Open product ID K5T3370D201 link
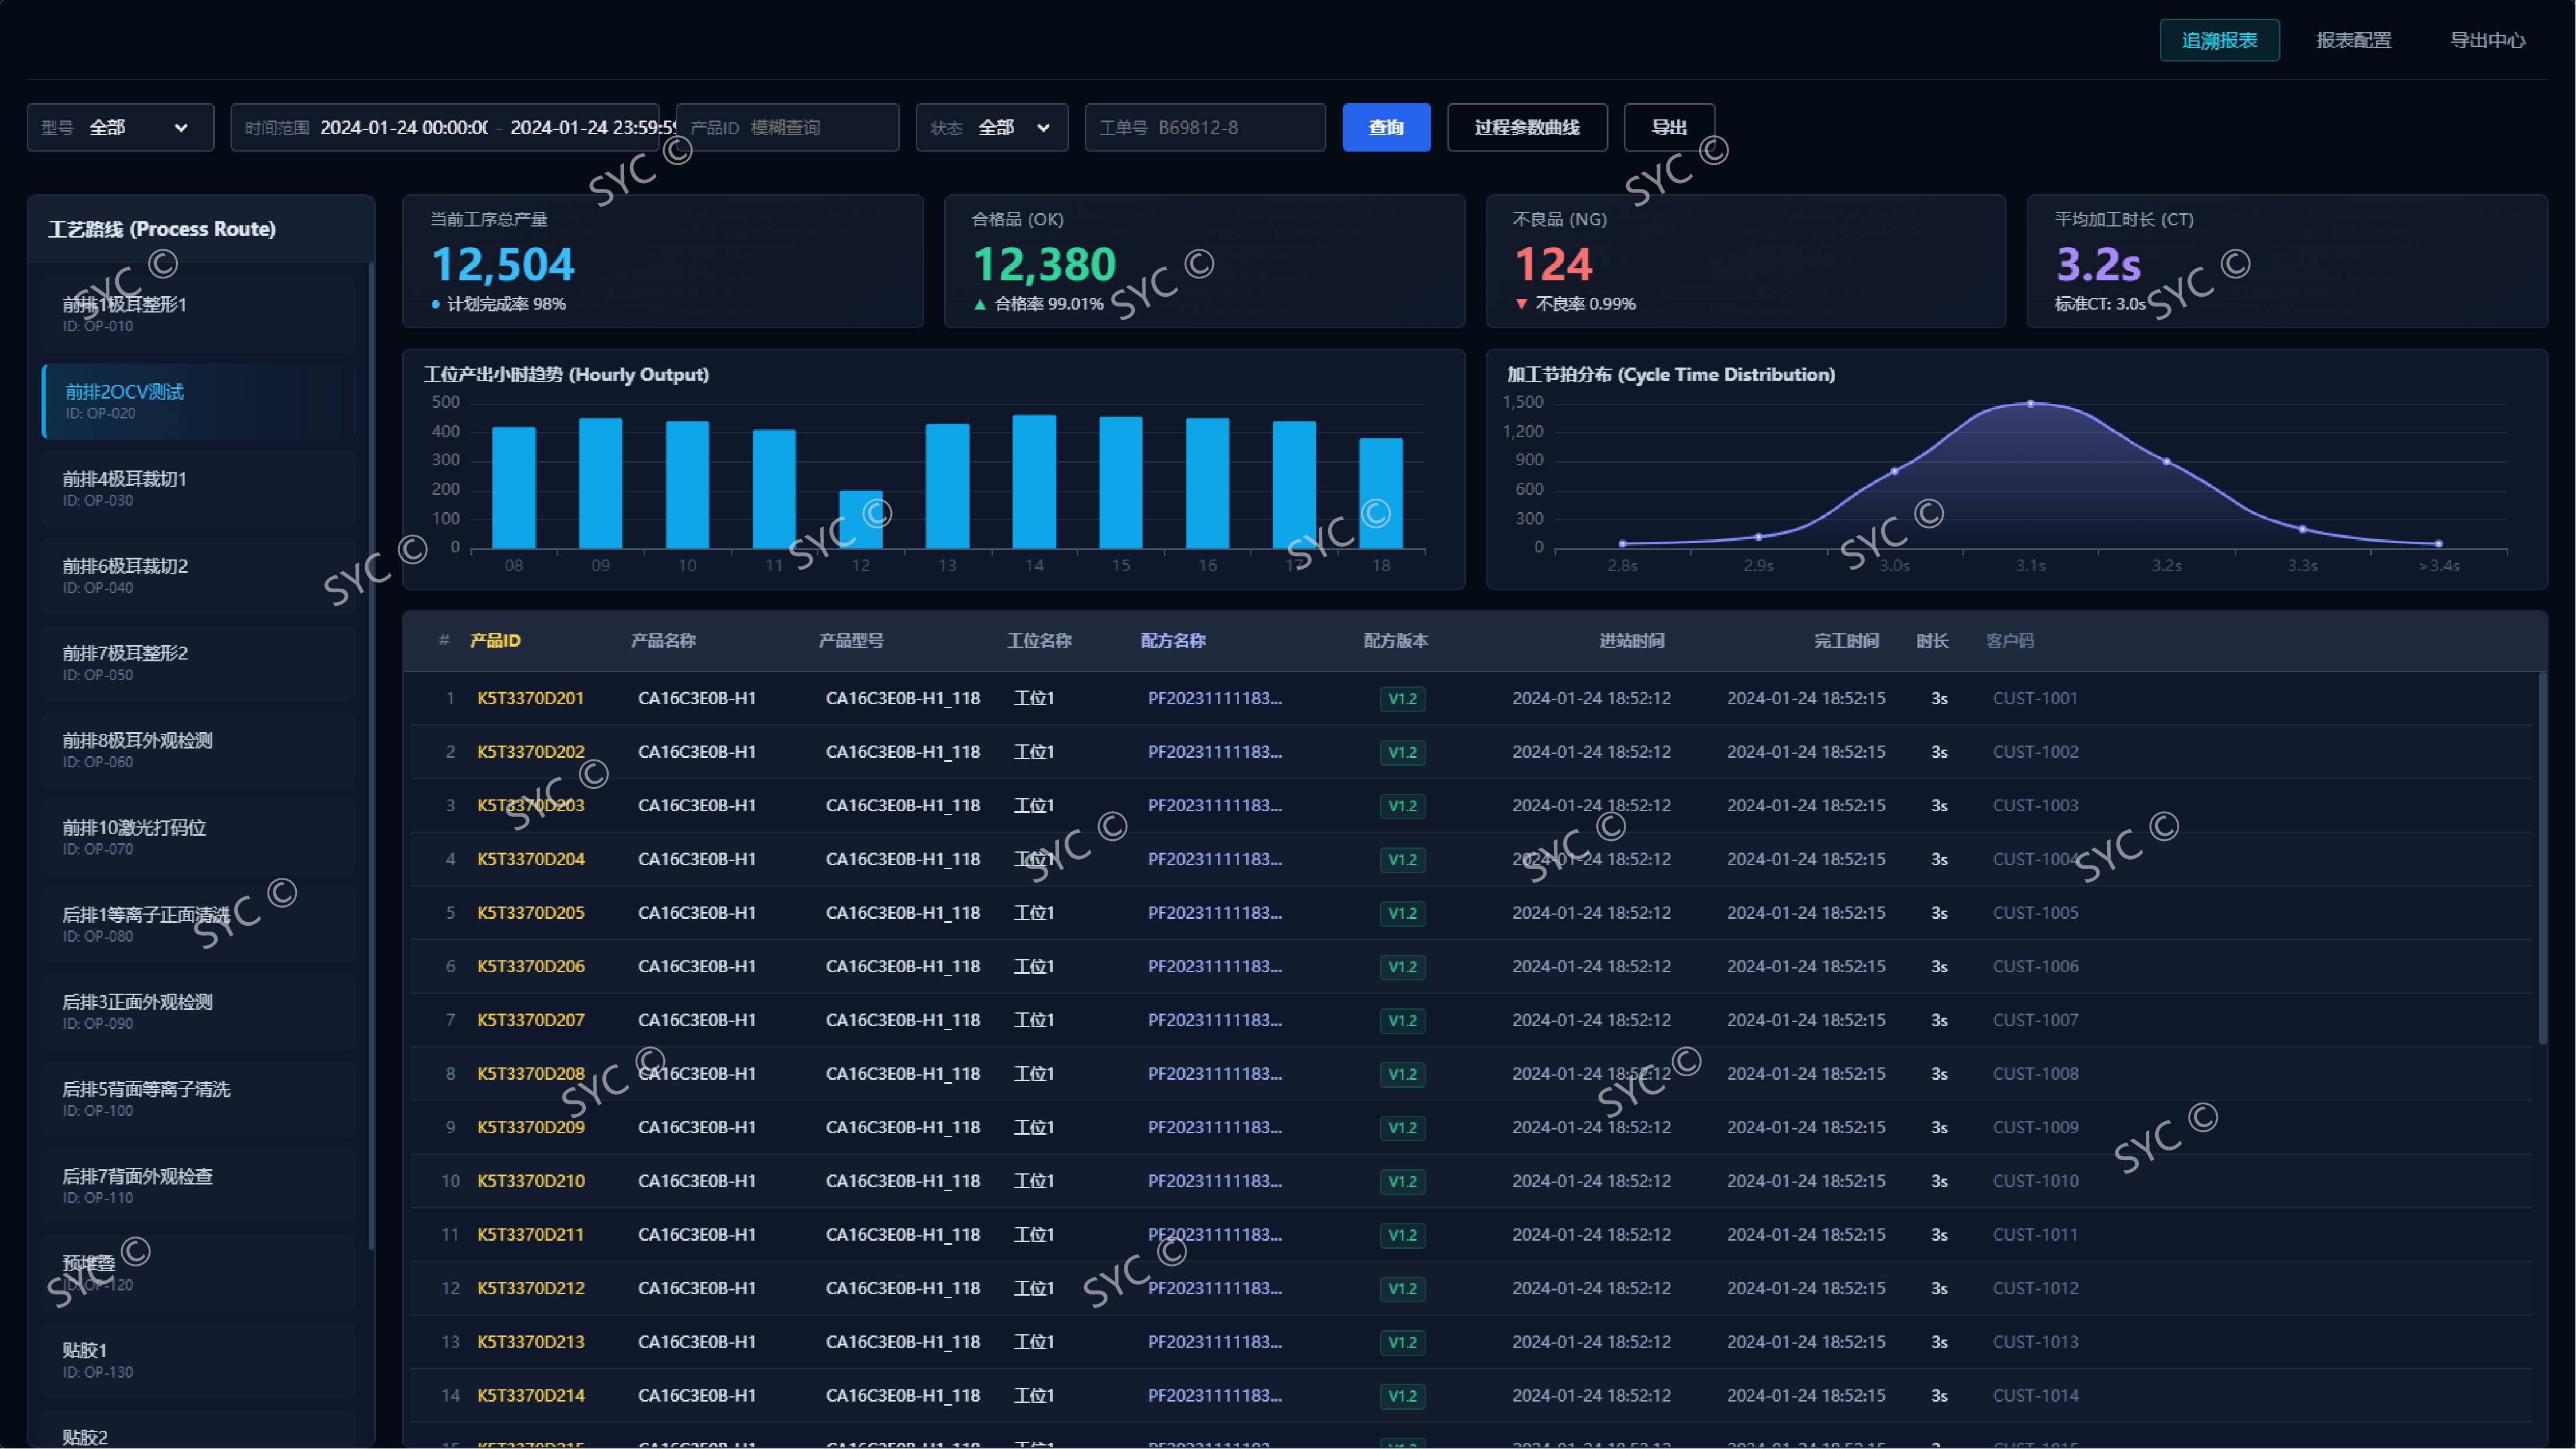The width and height of the screenshot is (2576, 1449). 530,698
